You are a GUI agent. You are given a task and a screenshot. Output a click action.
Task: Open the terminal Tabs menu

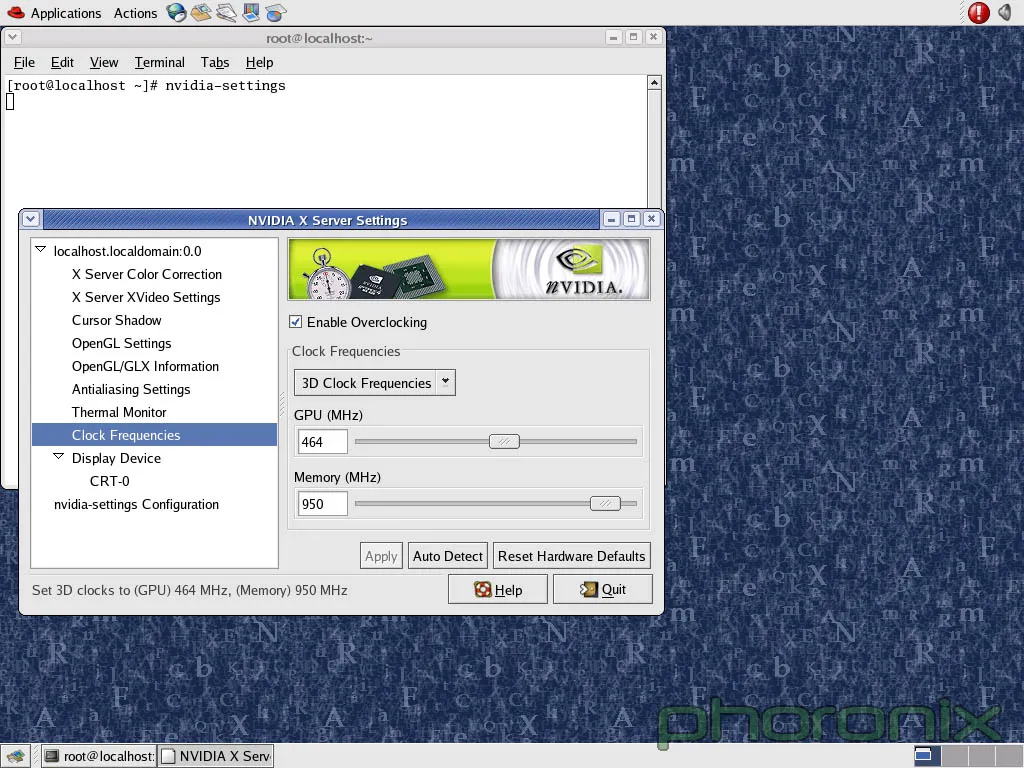(x=215, y=62)
